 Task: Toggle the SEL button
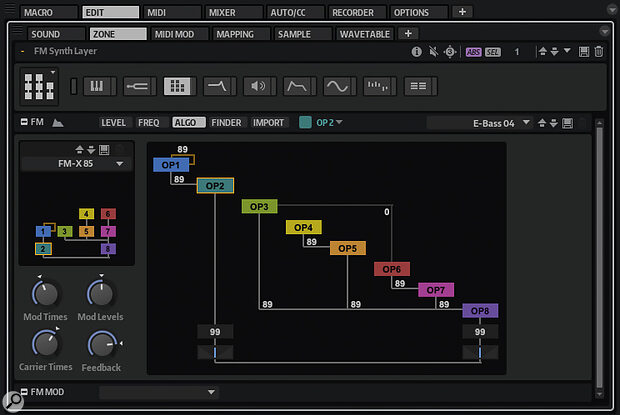493,52
